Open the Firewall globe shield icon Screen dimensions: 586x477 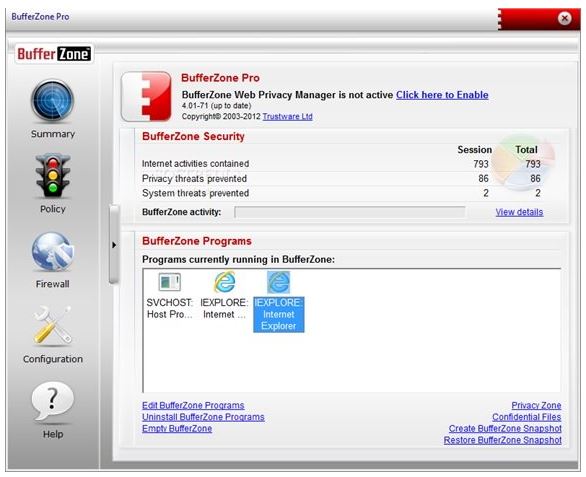click(x=53, y=252)
